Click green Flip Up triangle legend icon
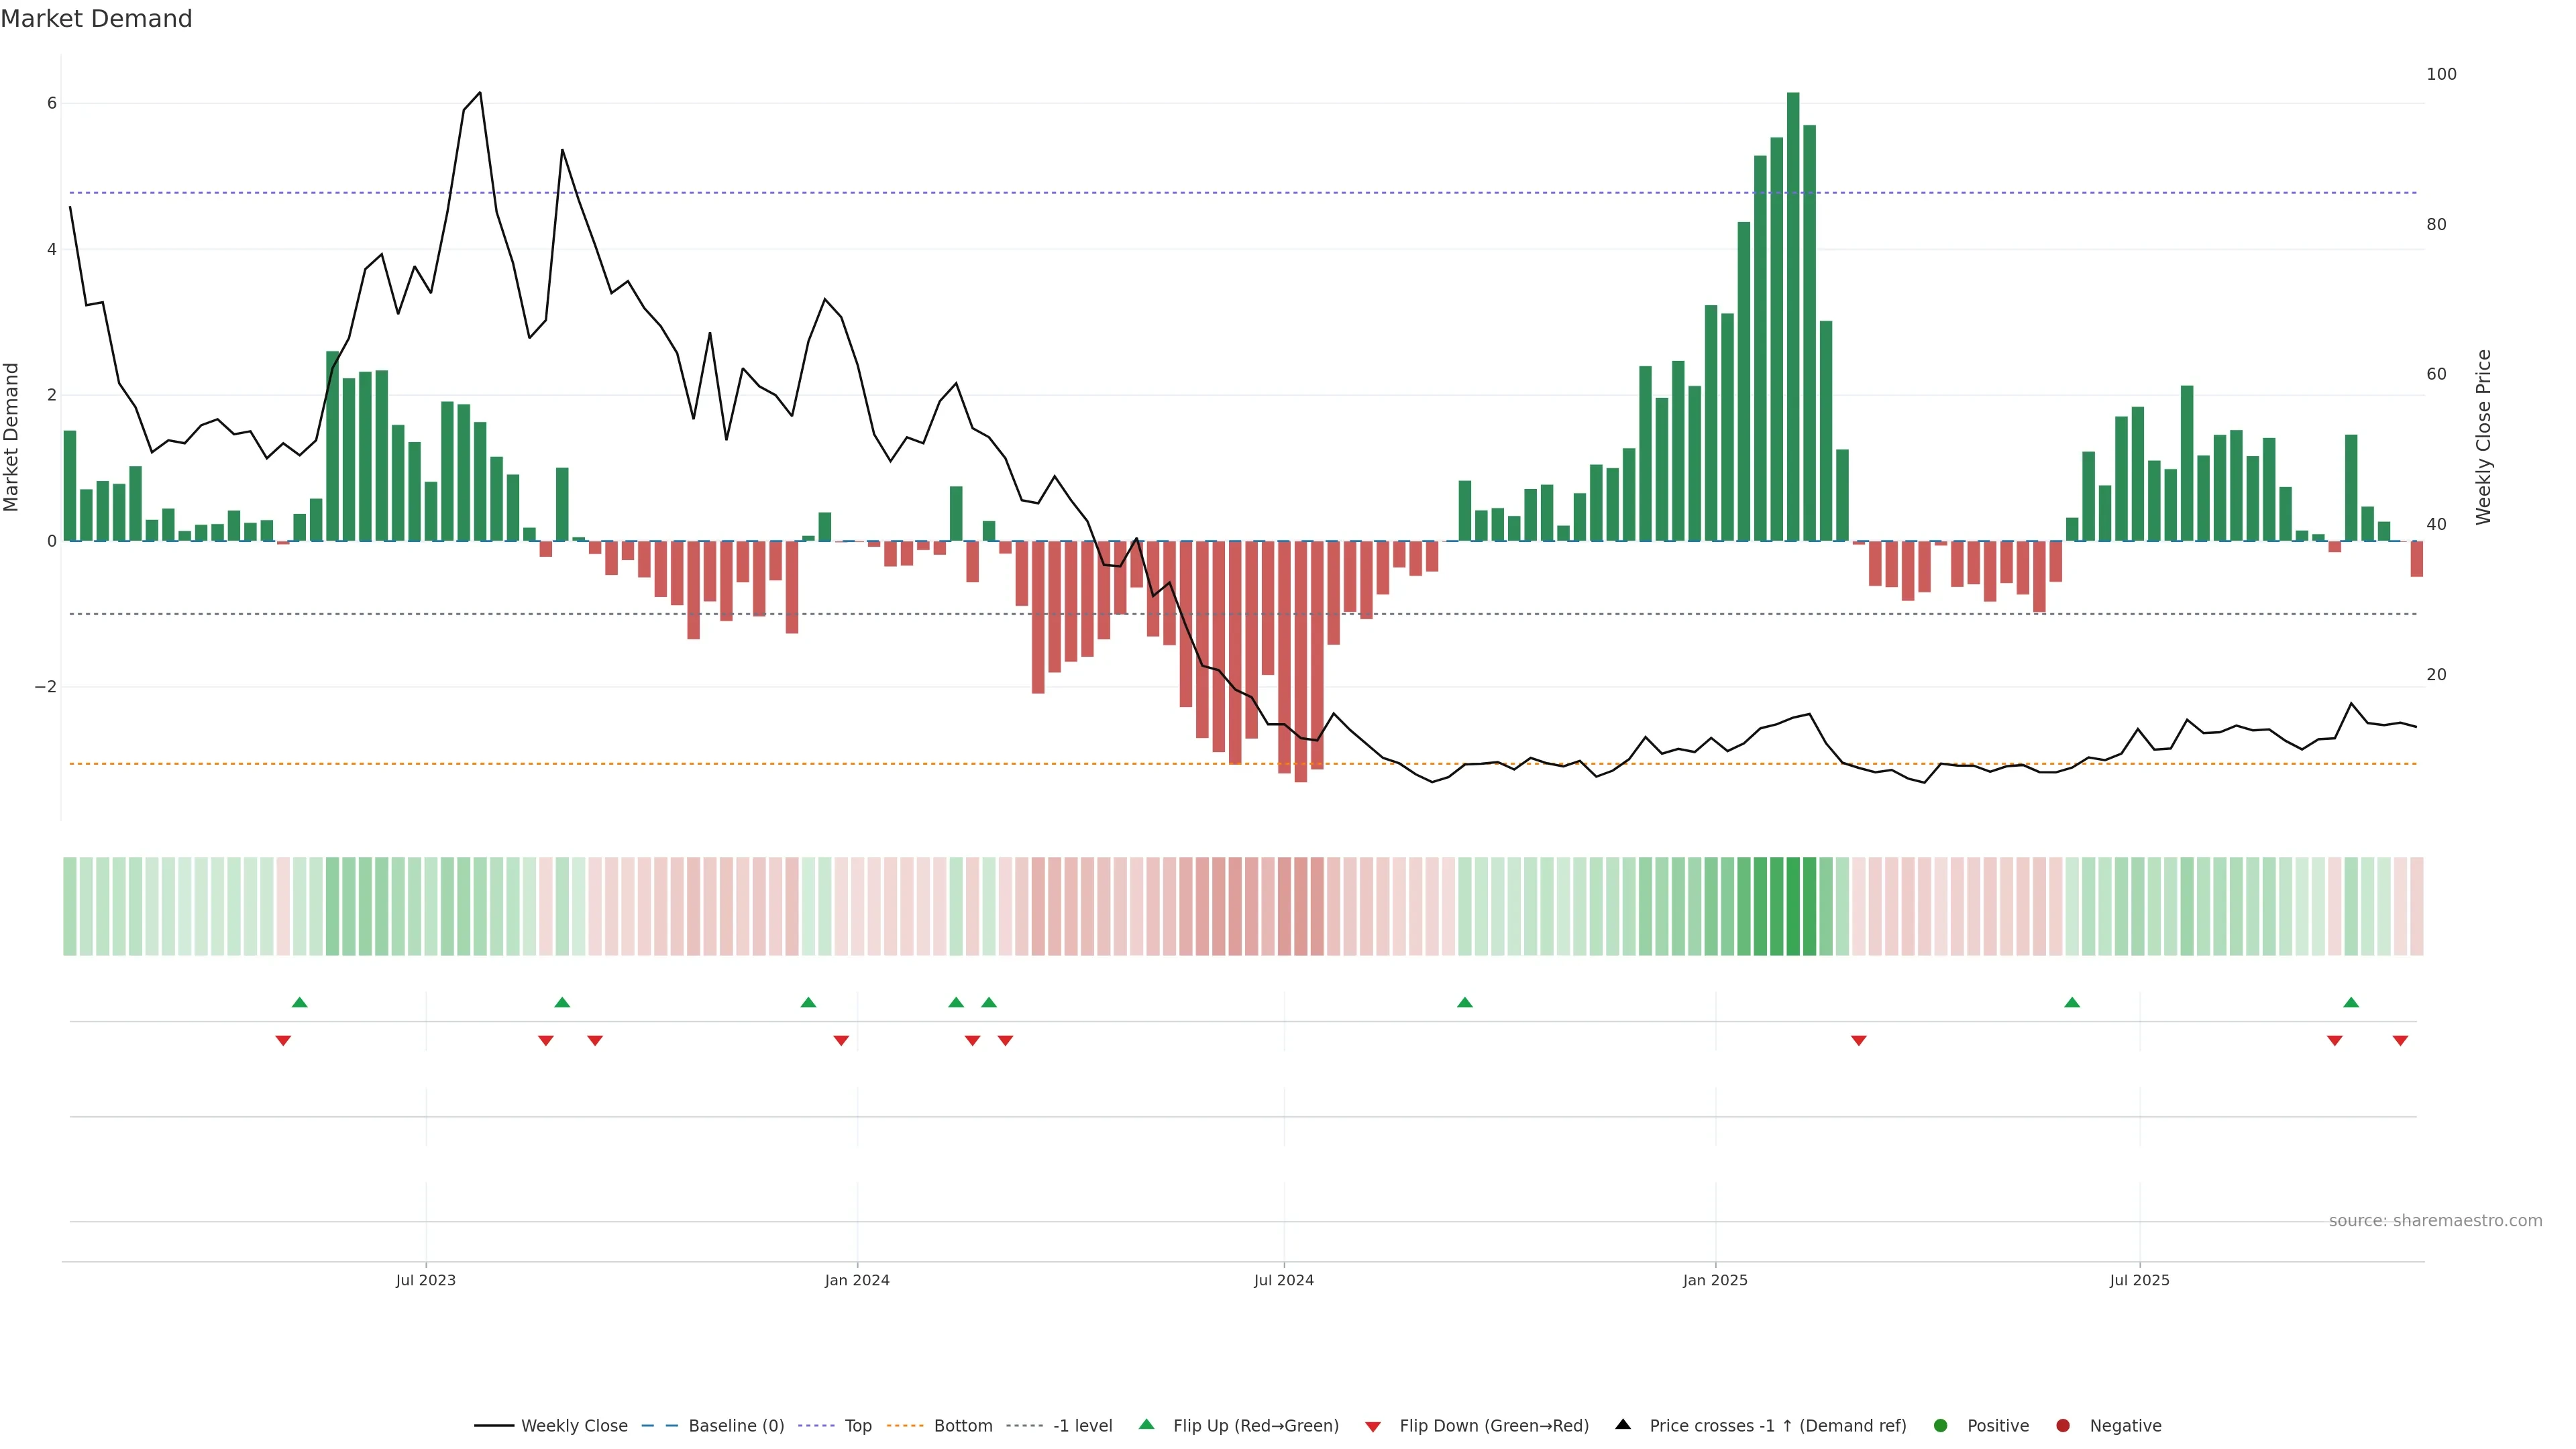 (x=1146, y=1424)
